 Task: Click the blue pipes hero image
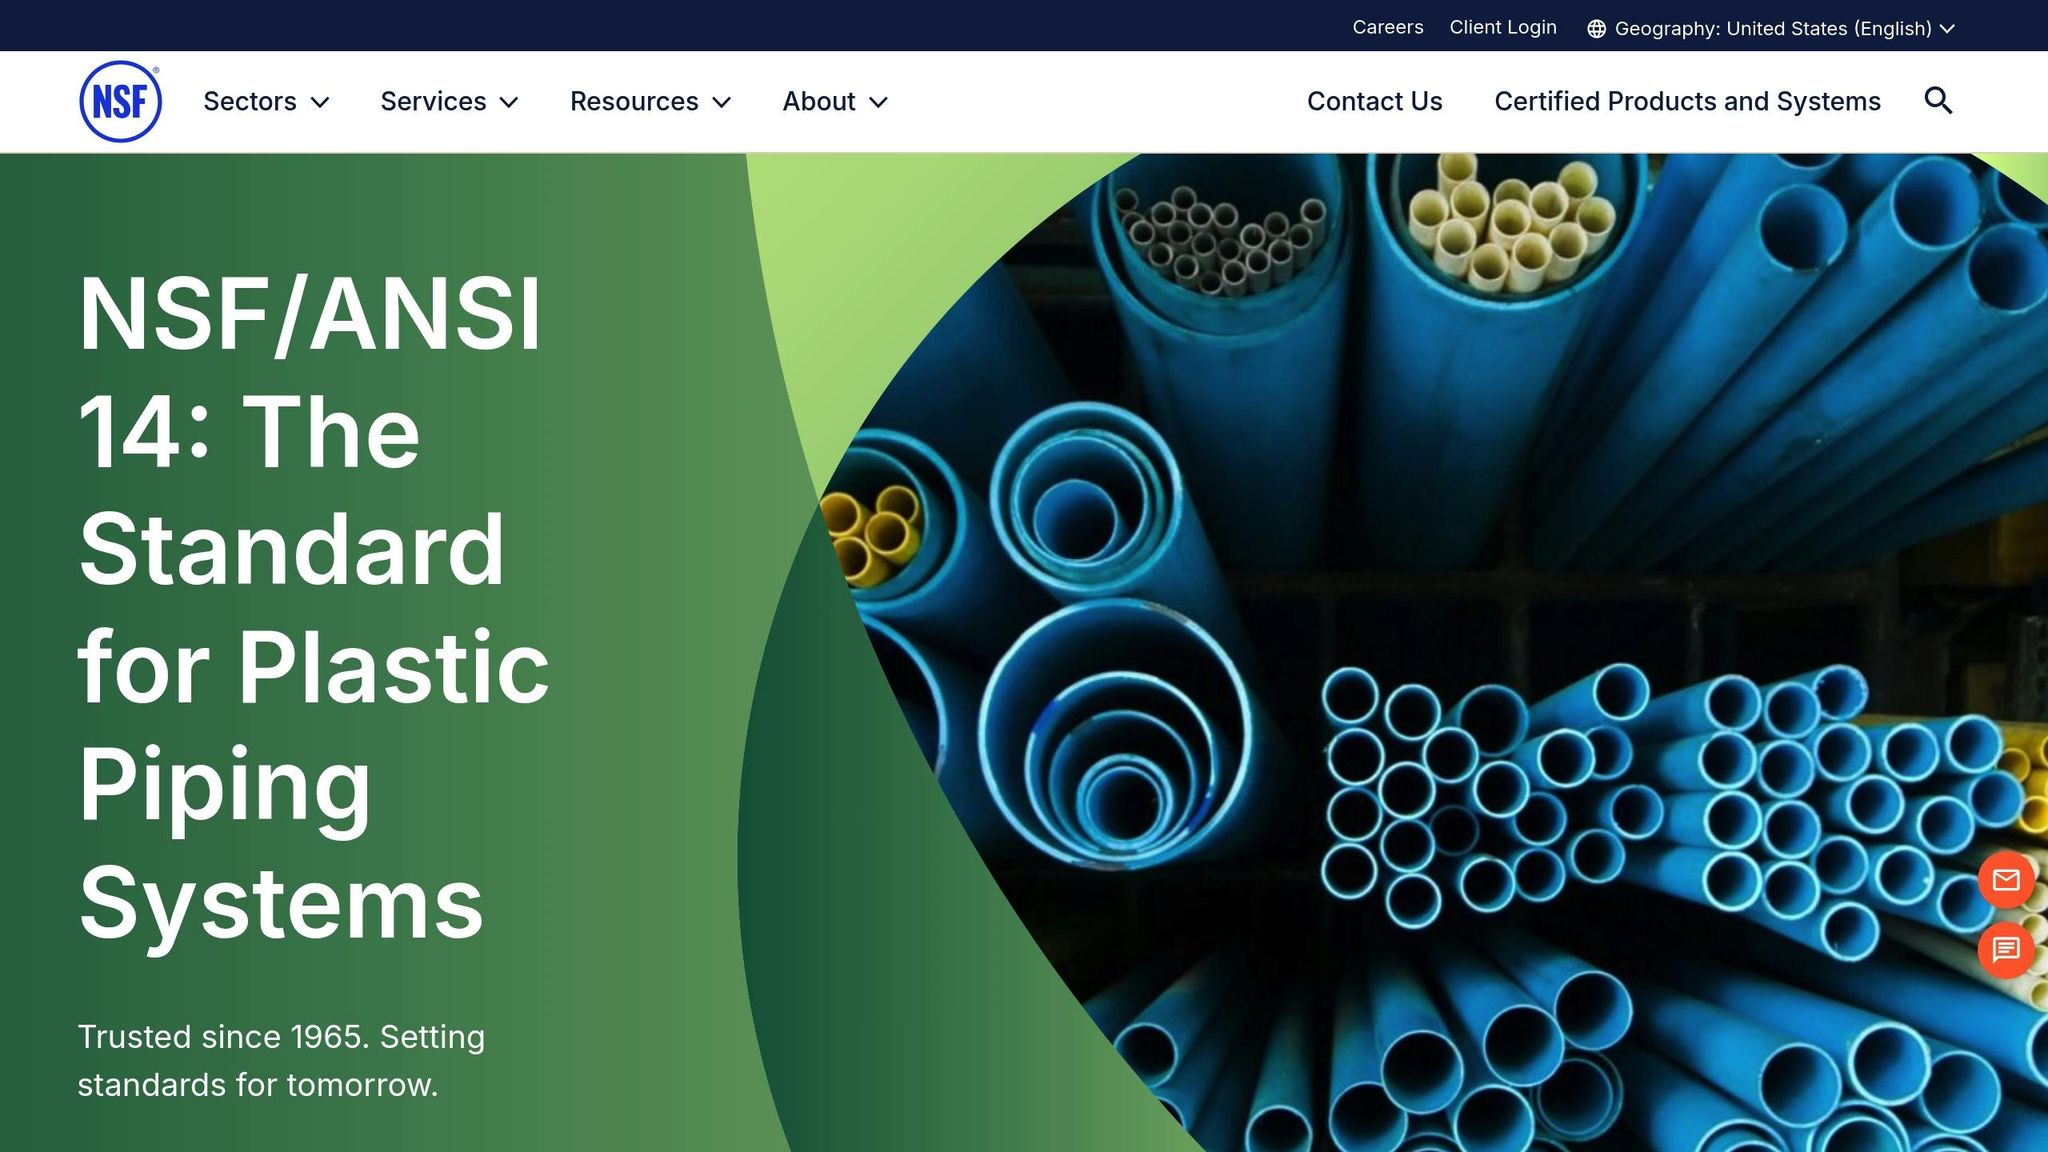(x=1450, y=650)
